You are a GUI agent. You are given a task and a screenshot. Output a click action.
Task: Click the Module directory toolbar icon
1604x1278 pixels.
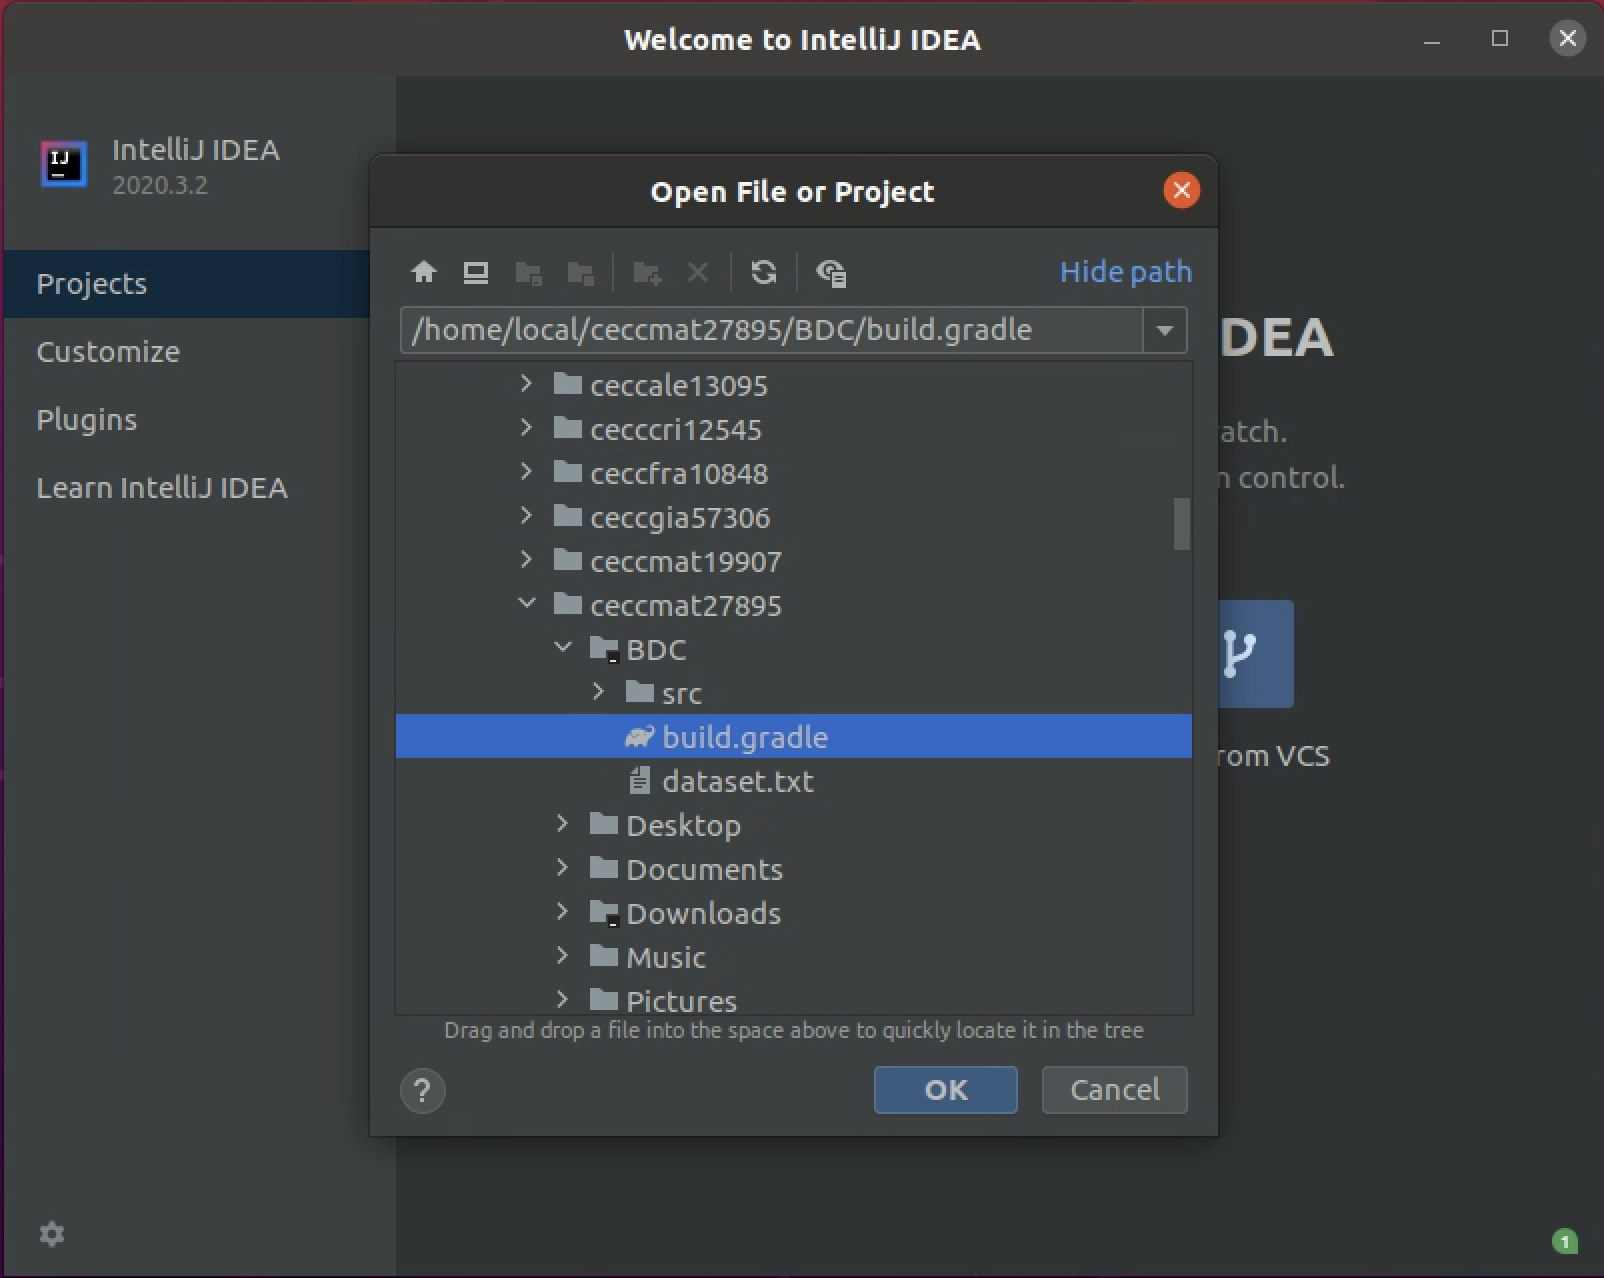point(580,272)
